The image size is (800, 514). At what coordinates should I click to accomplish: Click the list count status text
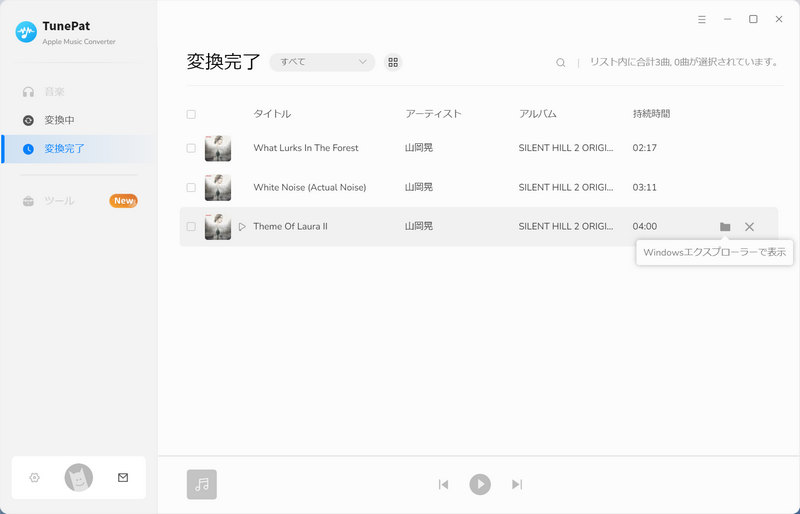(685, 62)
